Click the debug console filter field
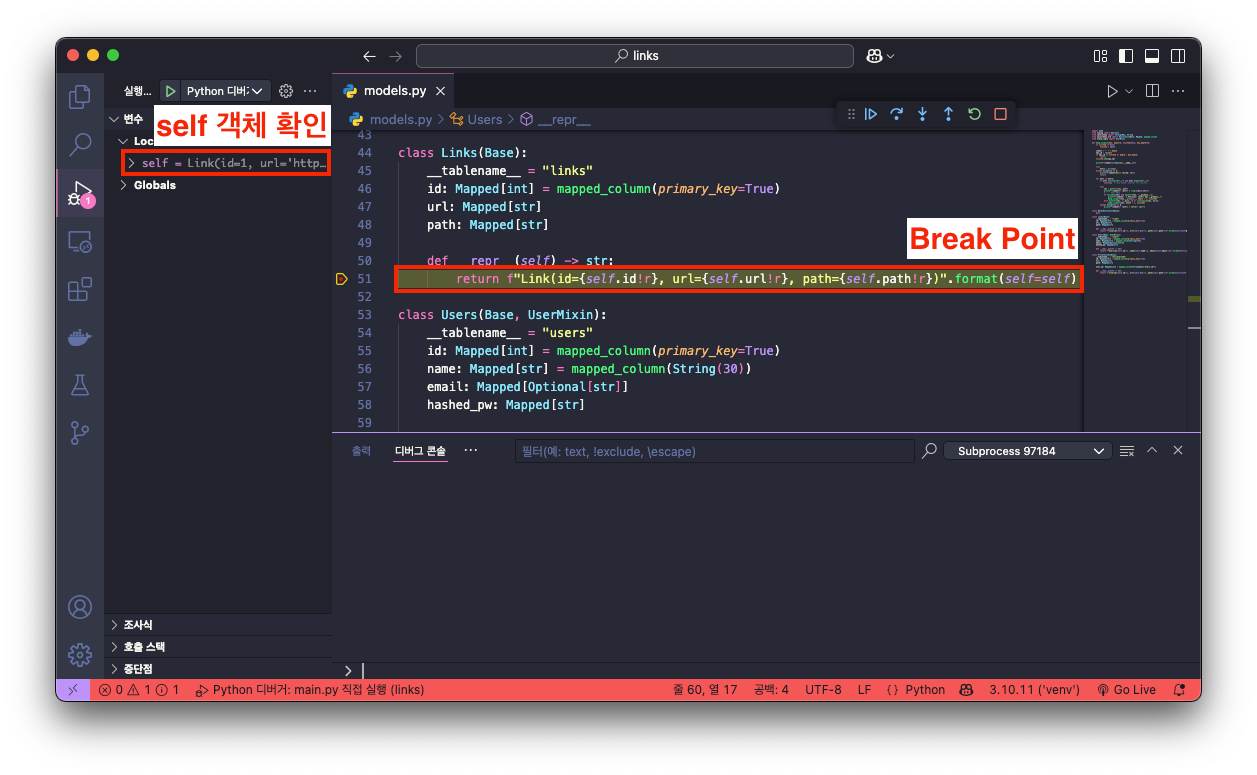The width and height of the screenshot is (1257, 775). click(714, 451)
